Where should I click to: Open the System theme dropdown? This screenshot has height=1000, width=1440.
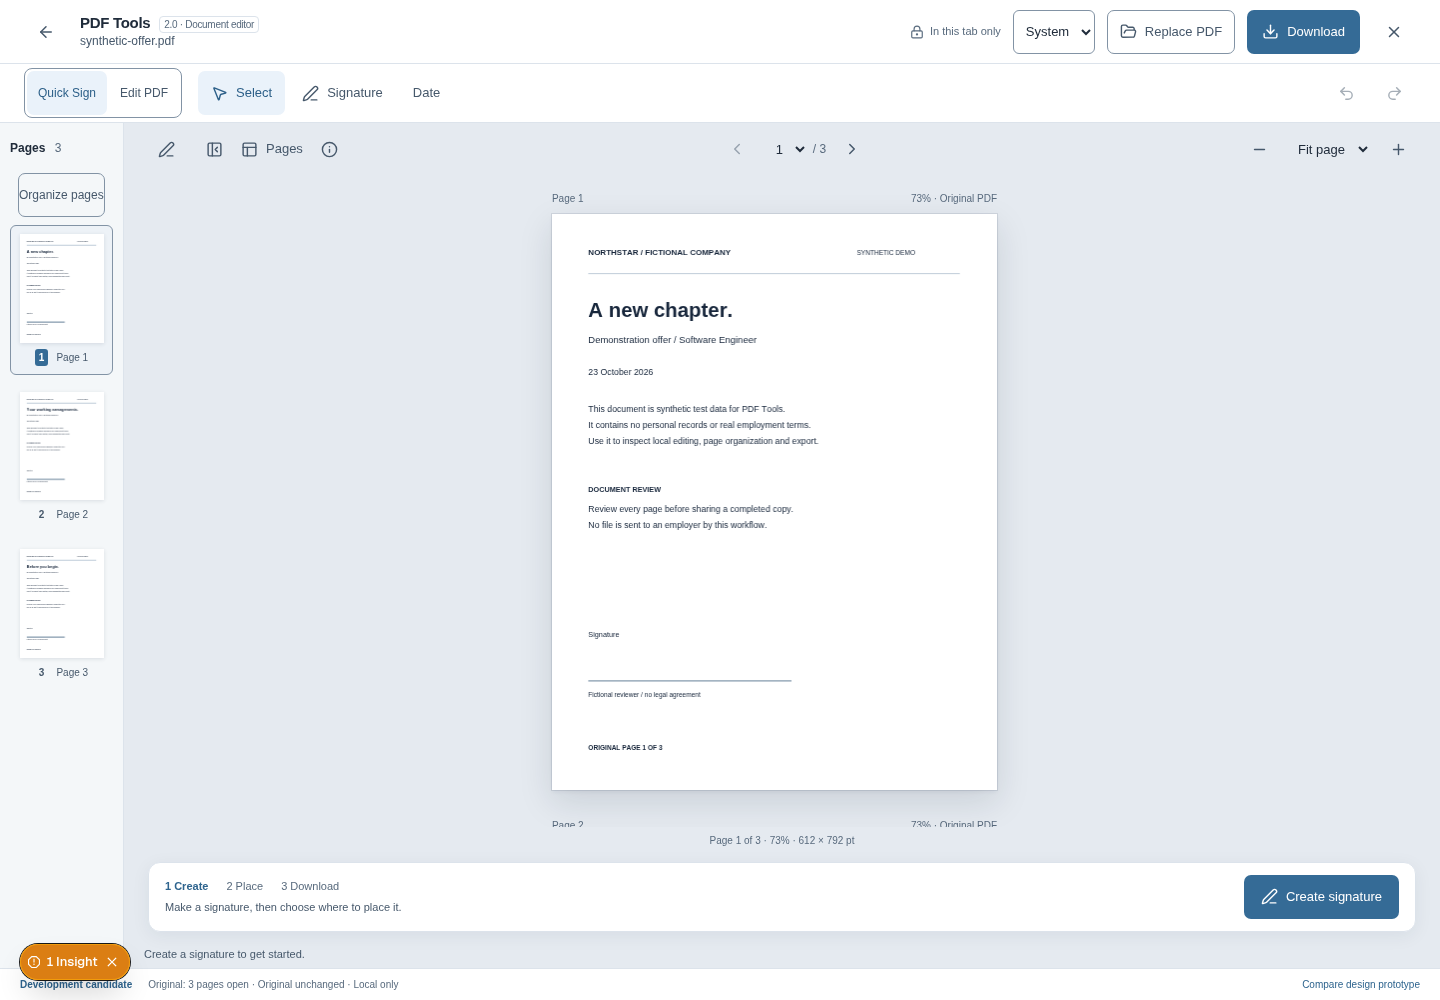(x=1054, y=32)
